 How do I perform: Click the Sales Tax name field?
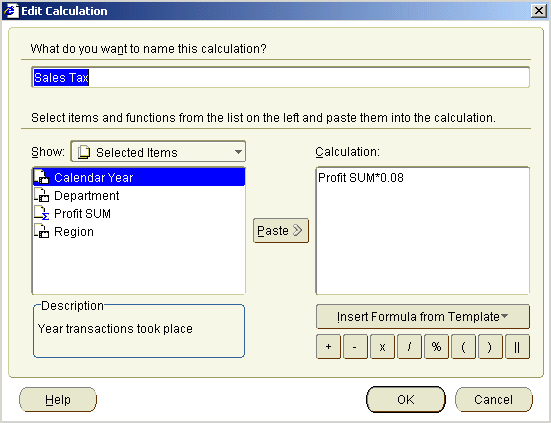tap(280, 77)
